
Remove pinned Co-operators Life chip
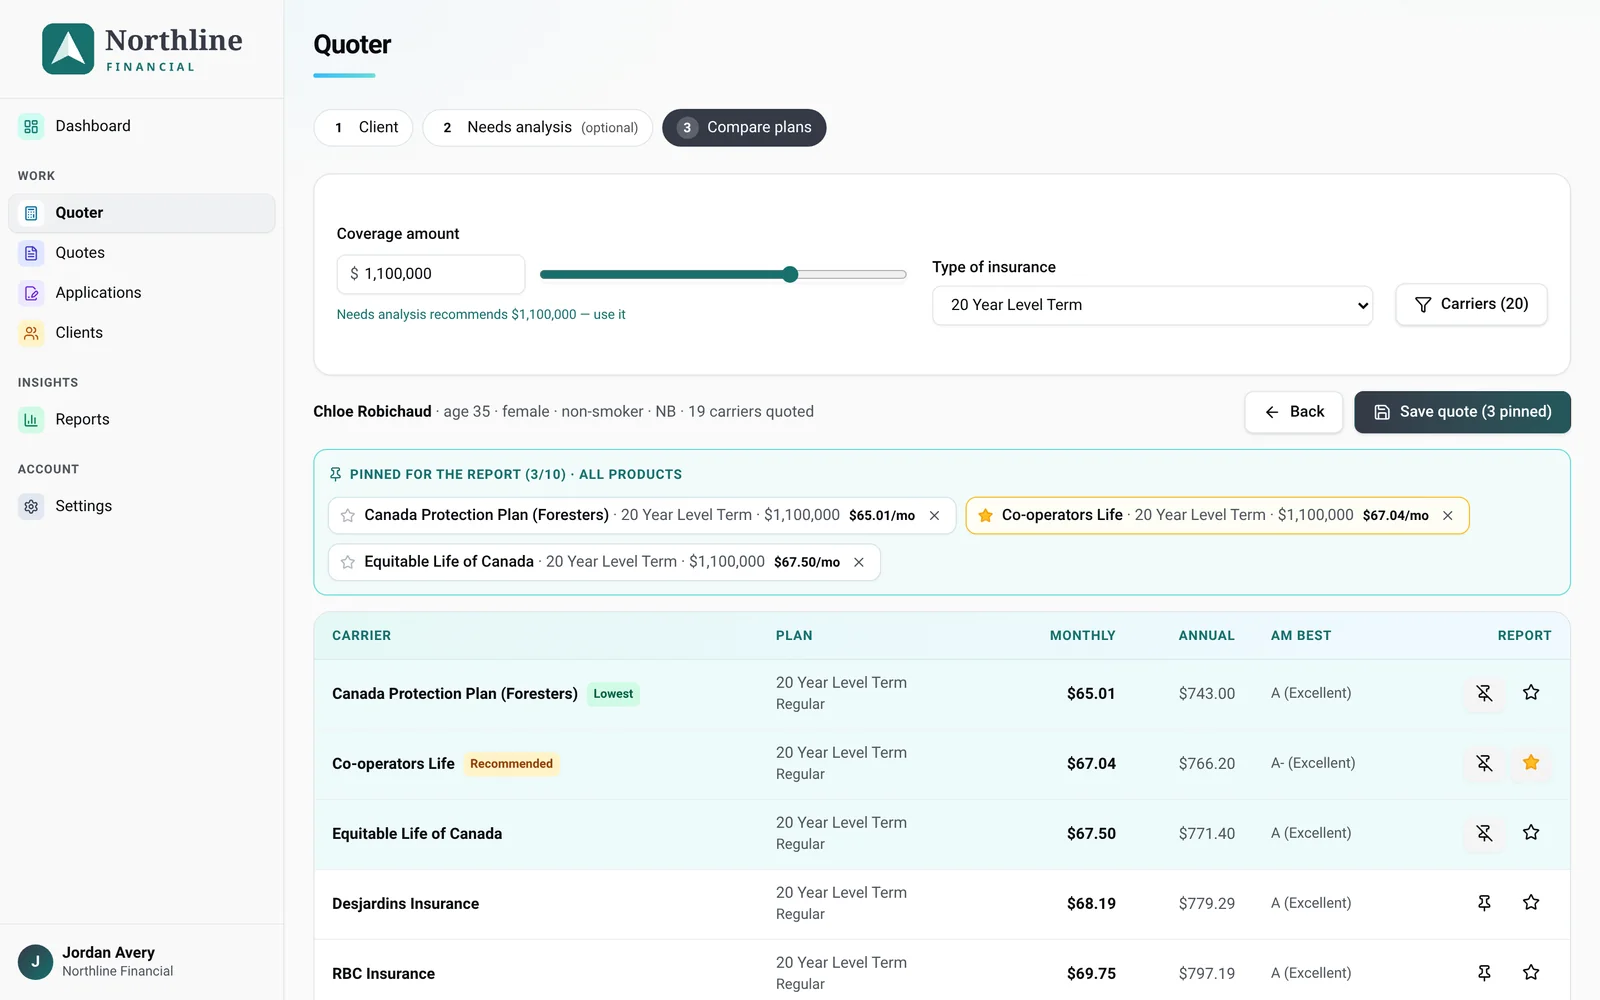pos(1447,516)
